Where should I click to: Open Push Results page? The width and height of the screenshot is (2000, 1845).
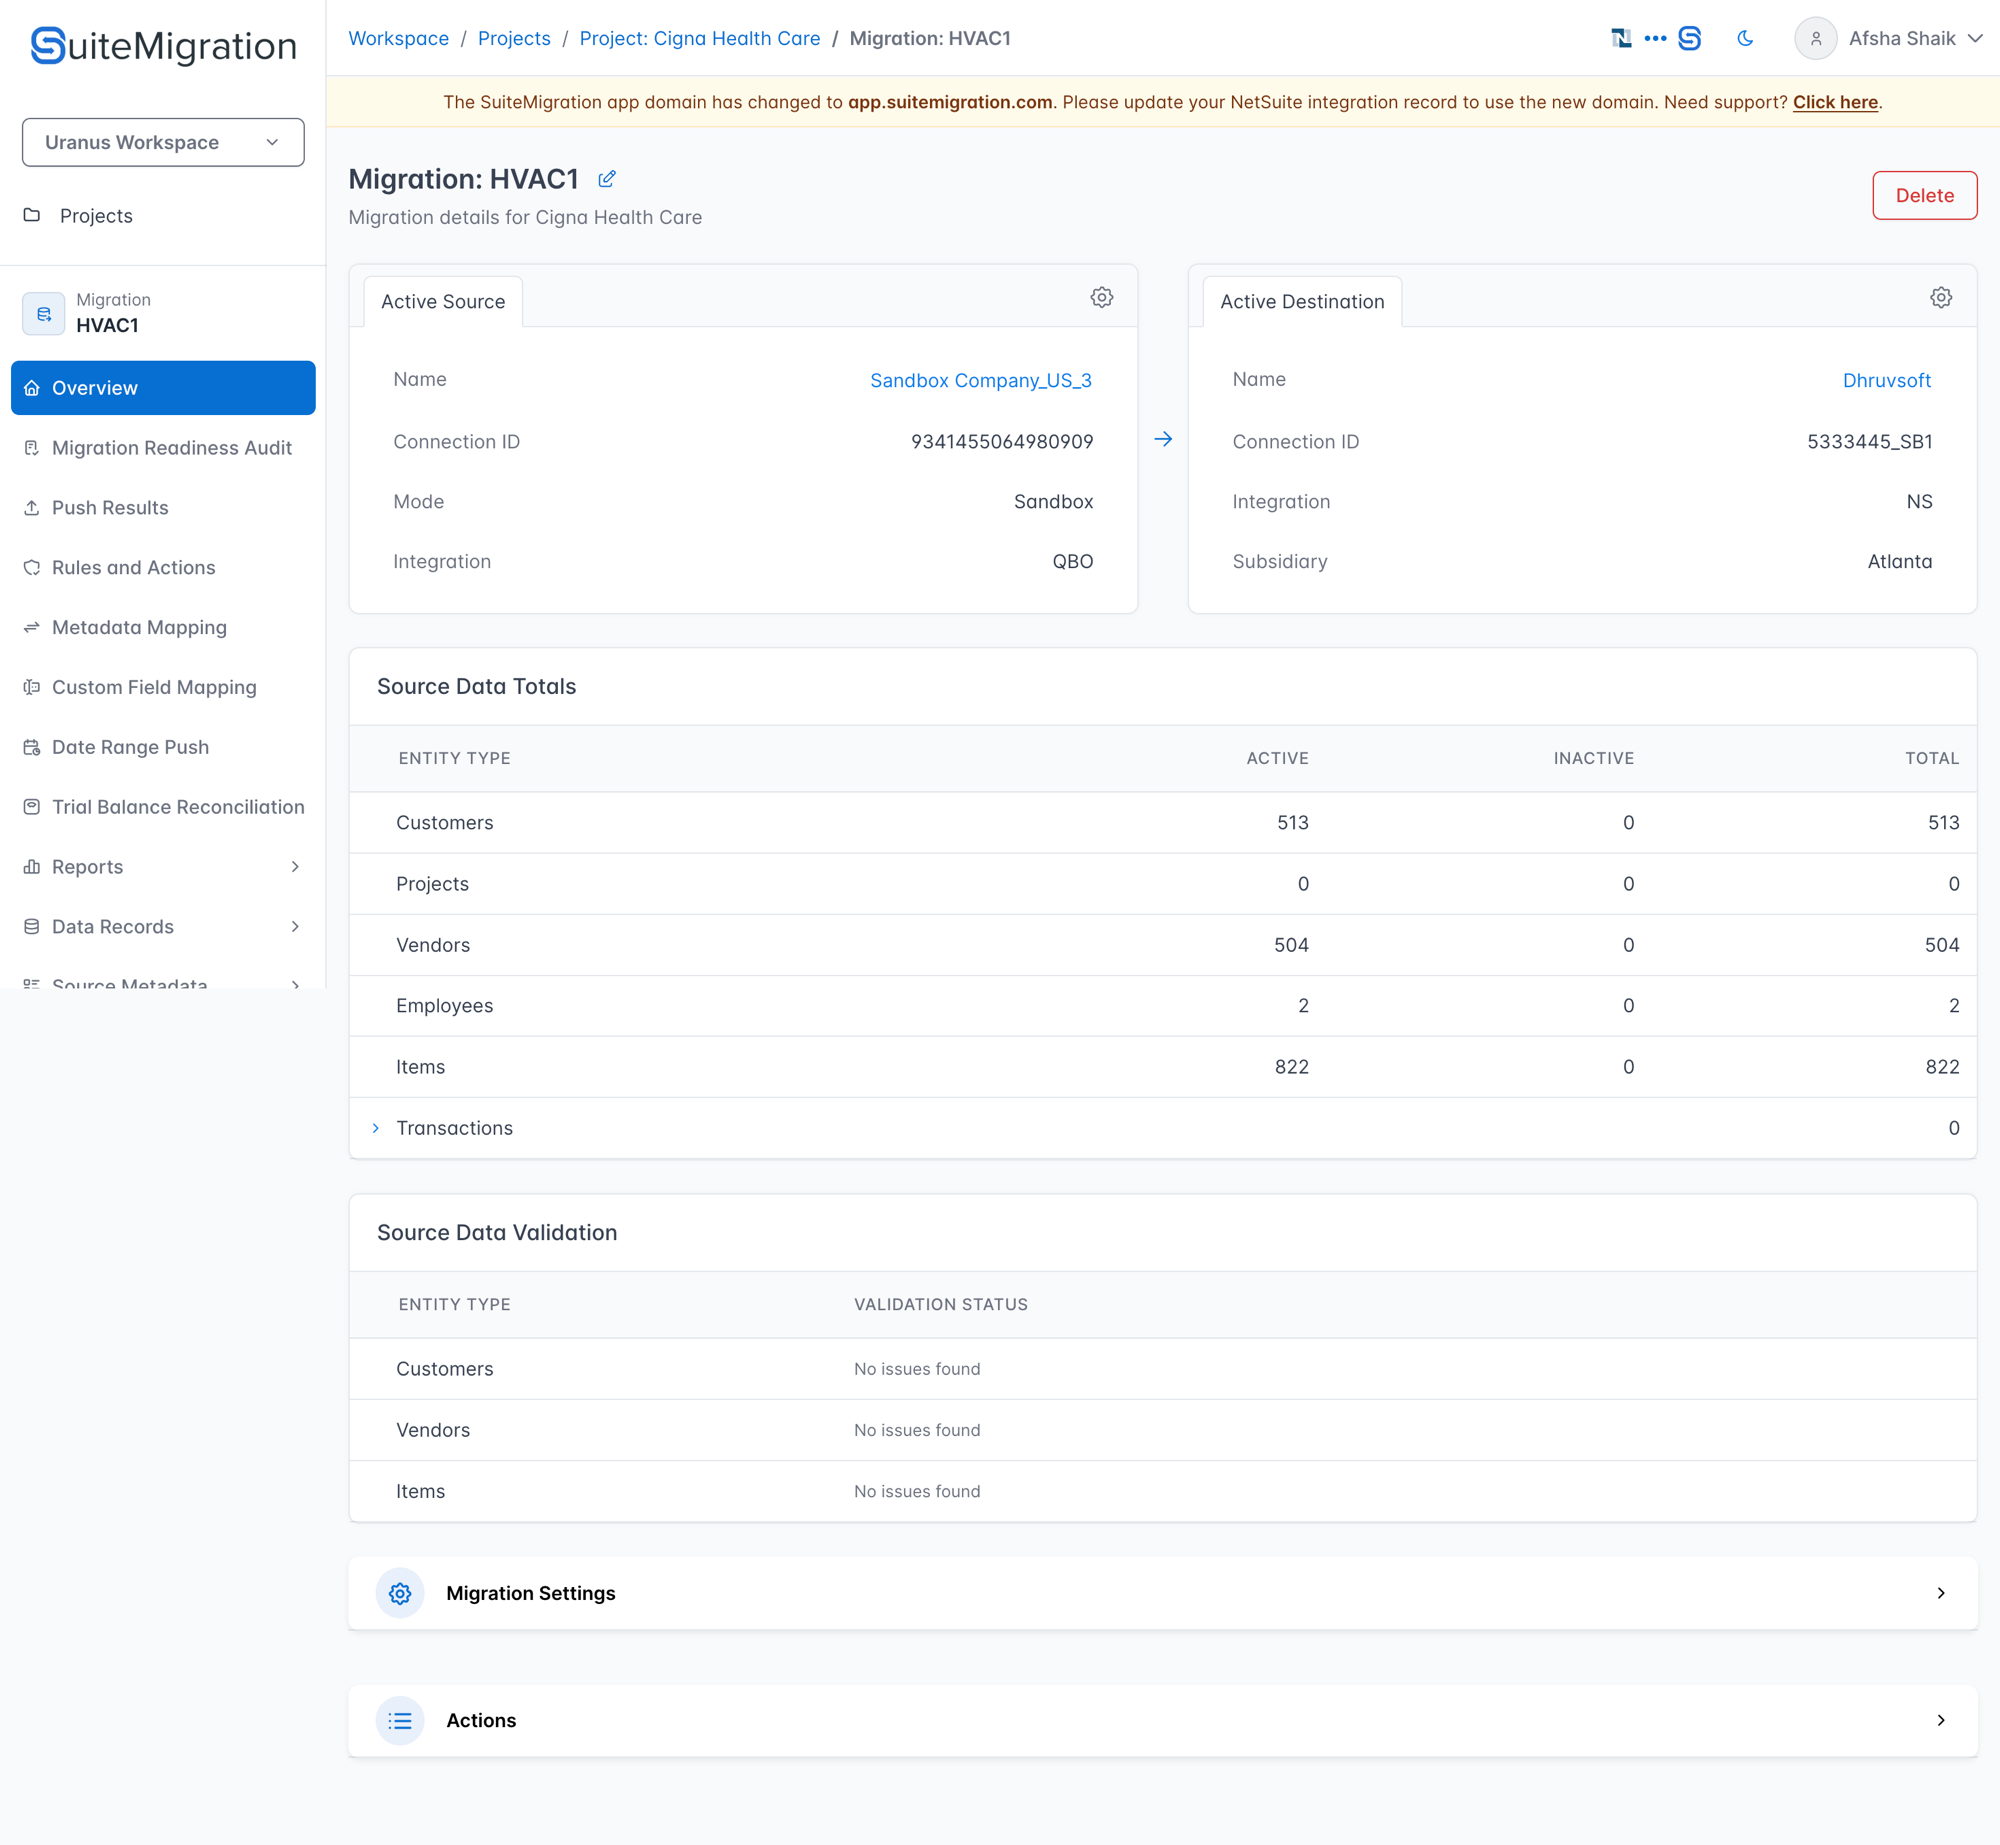coord(110,508)
